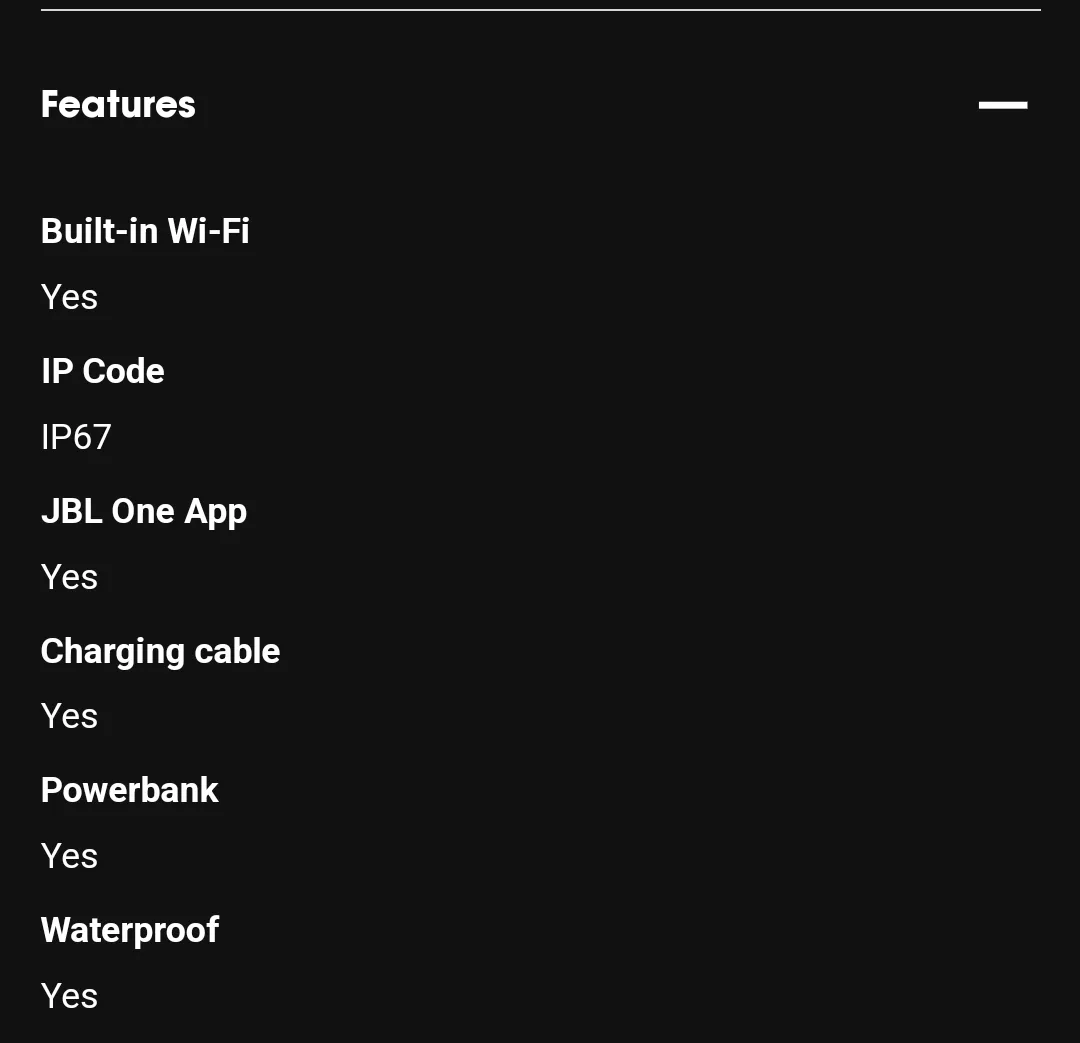The width and height of the screenshot is (1080, 1043).
Task: Click the divider line above Features
Action: (541, 10)
